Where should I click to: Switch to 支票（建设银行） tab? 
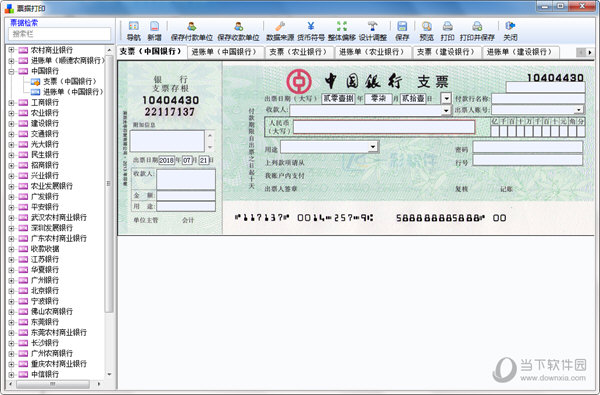pos(447,52)
